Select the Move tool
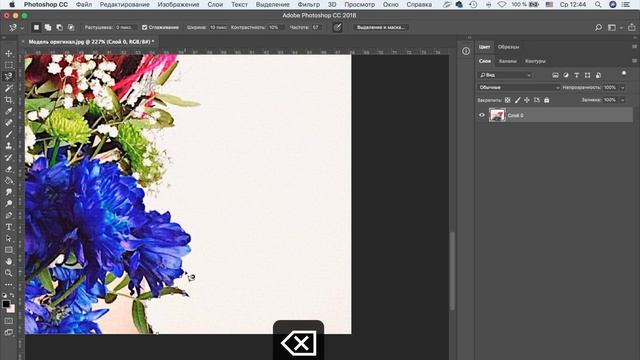The width and height of the screenshot is (640, 360). point(9,53)
